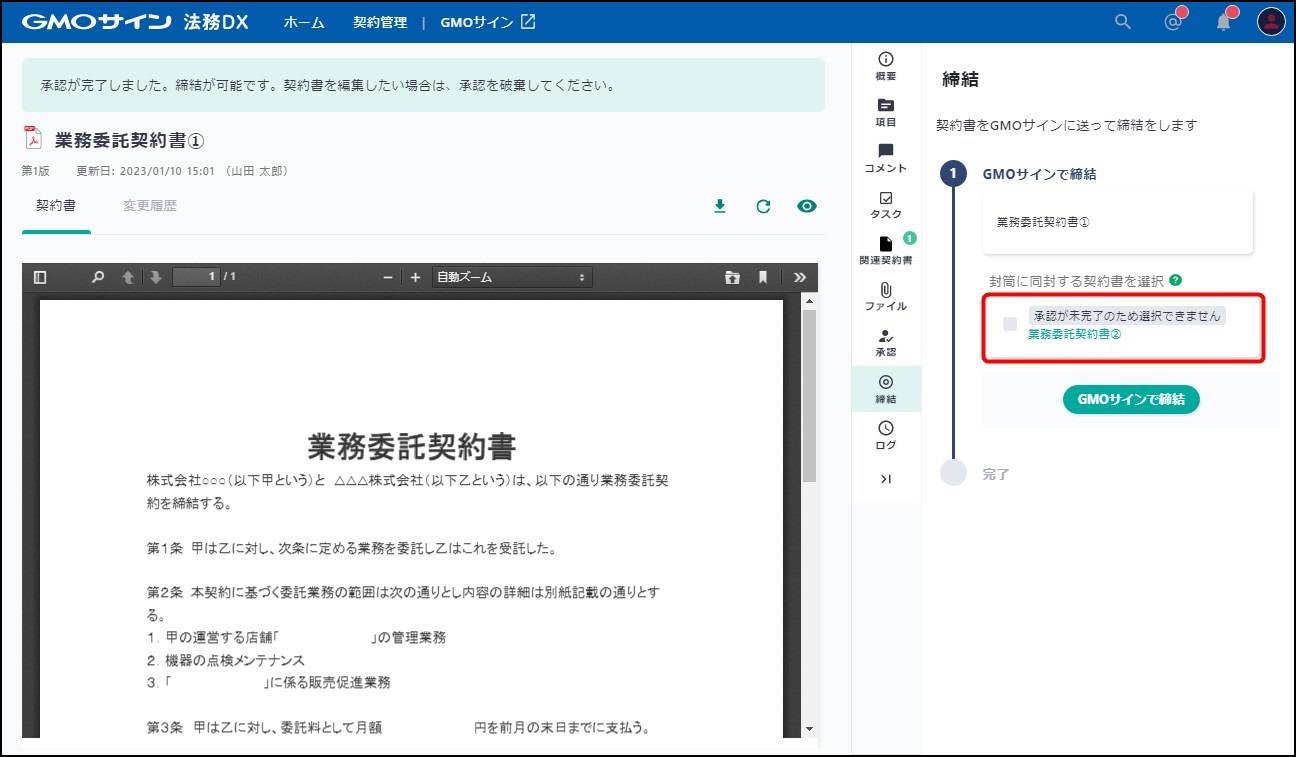Check the 業務委託契約書② checkbox
This screenshot has height=757, width=1296.
1010,324
